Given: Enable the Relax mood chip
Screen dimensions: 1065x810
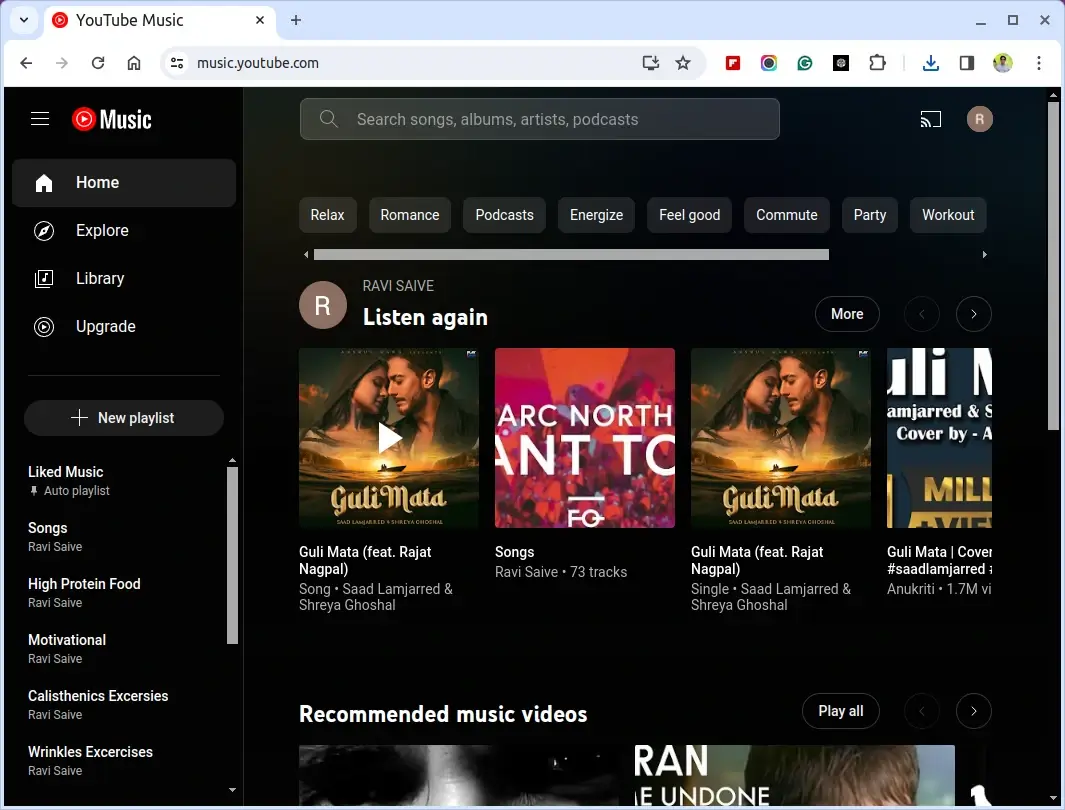Looking at the screenshot, I should 327,215.
